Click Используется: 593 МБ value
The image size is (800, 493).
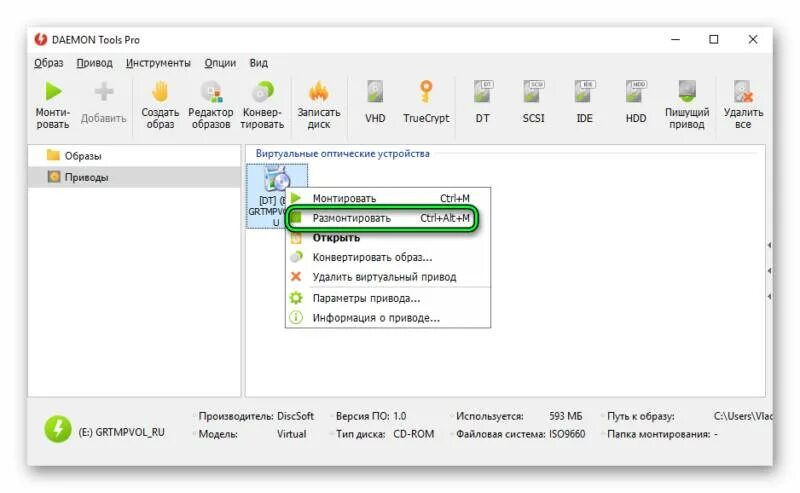click(x=565, y=416)
